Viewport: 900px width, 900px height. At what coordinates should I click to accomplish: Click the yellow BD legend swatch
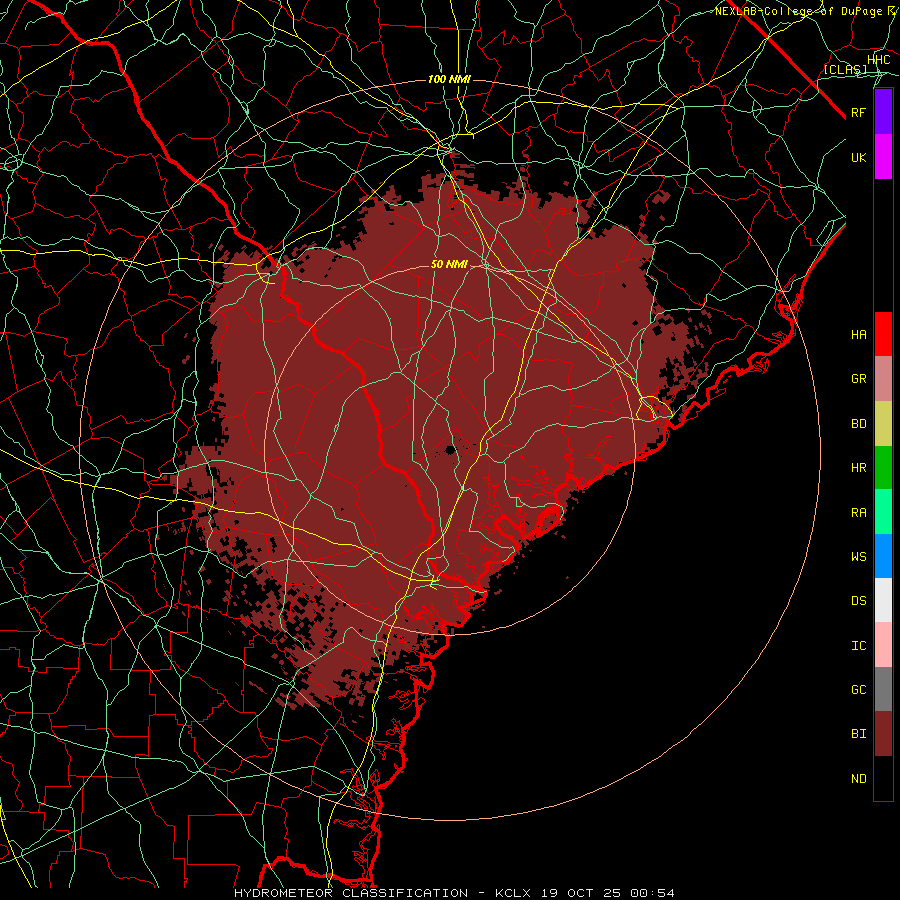(883, 424)
